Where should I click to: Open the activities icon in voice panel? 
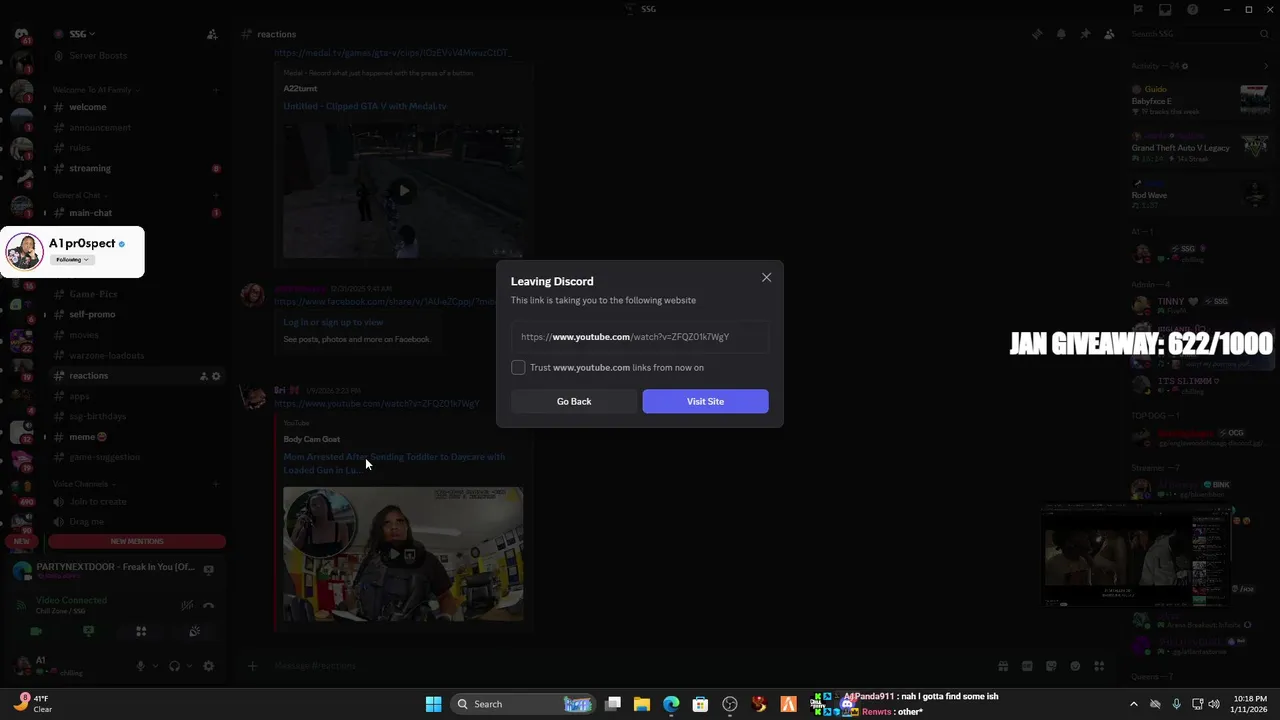pos(141,631)
